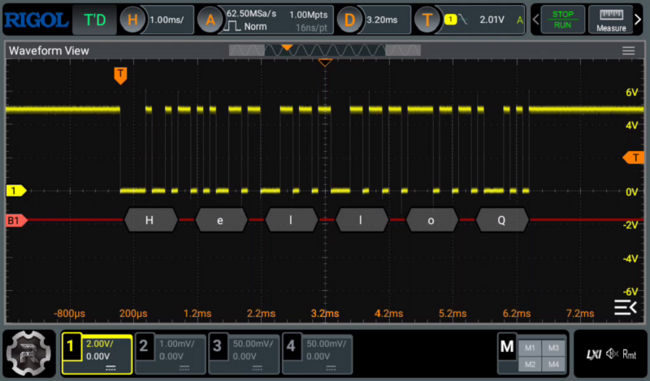Select the trigger position T marker on the waveform
This screenshot has height=381, width=650.
pyautogui.click(x=120, y=76)
